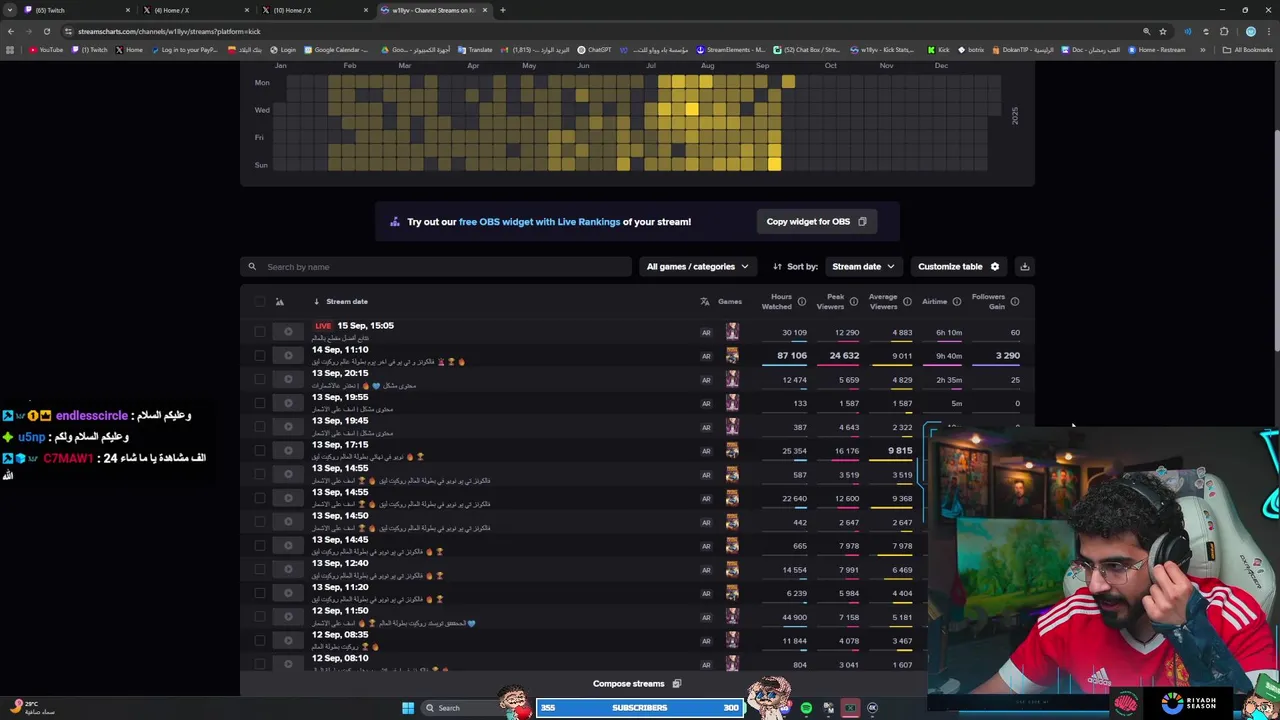The width and height of the screenshot is (1280, 720).
Task: Play thumbnail of 15 Sep, 15:05 live stream
Action: (288, 332)
